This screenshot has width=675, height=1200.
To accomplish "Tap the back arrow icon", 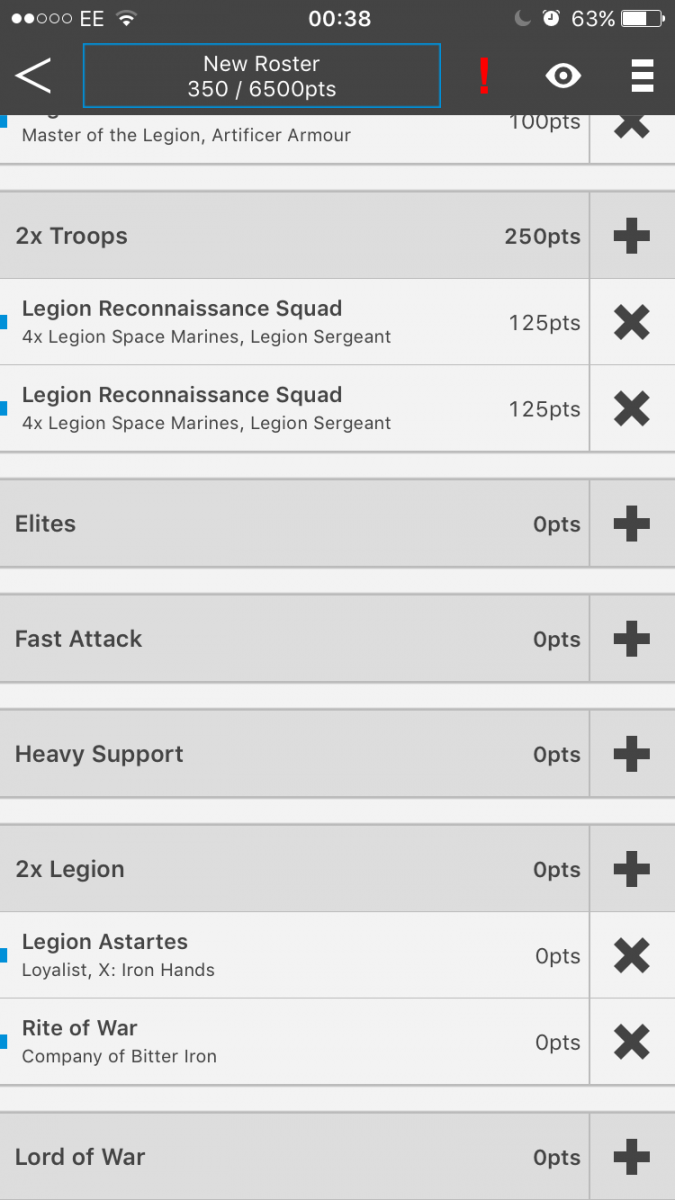I will (x=33, y=76).
